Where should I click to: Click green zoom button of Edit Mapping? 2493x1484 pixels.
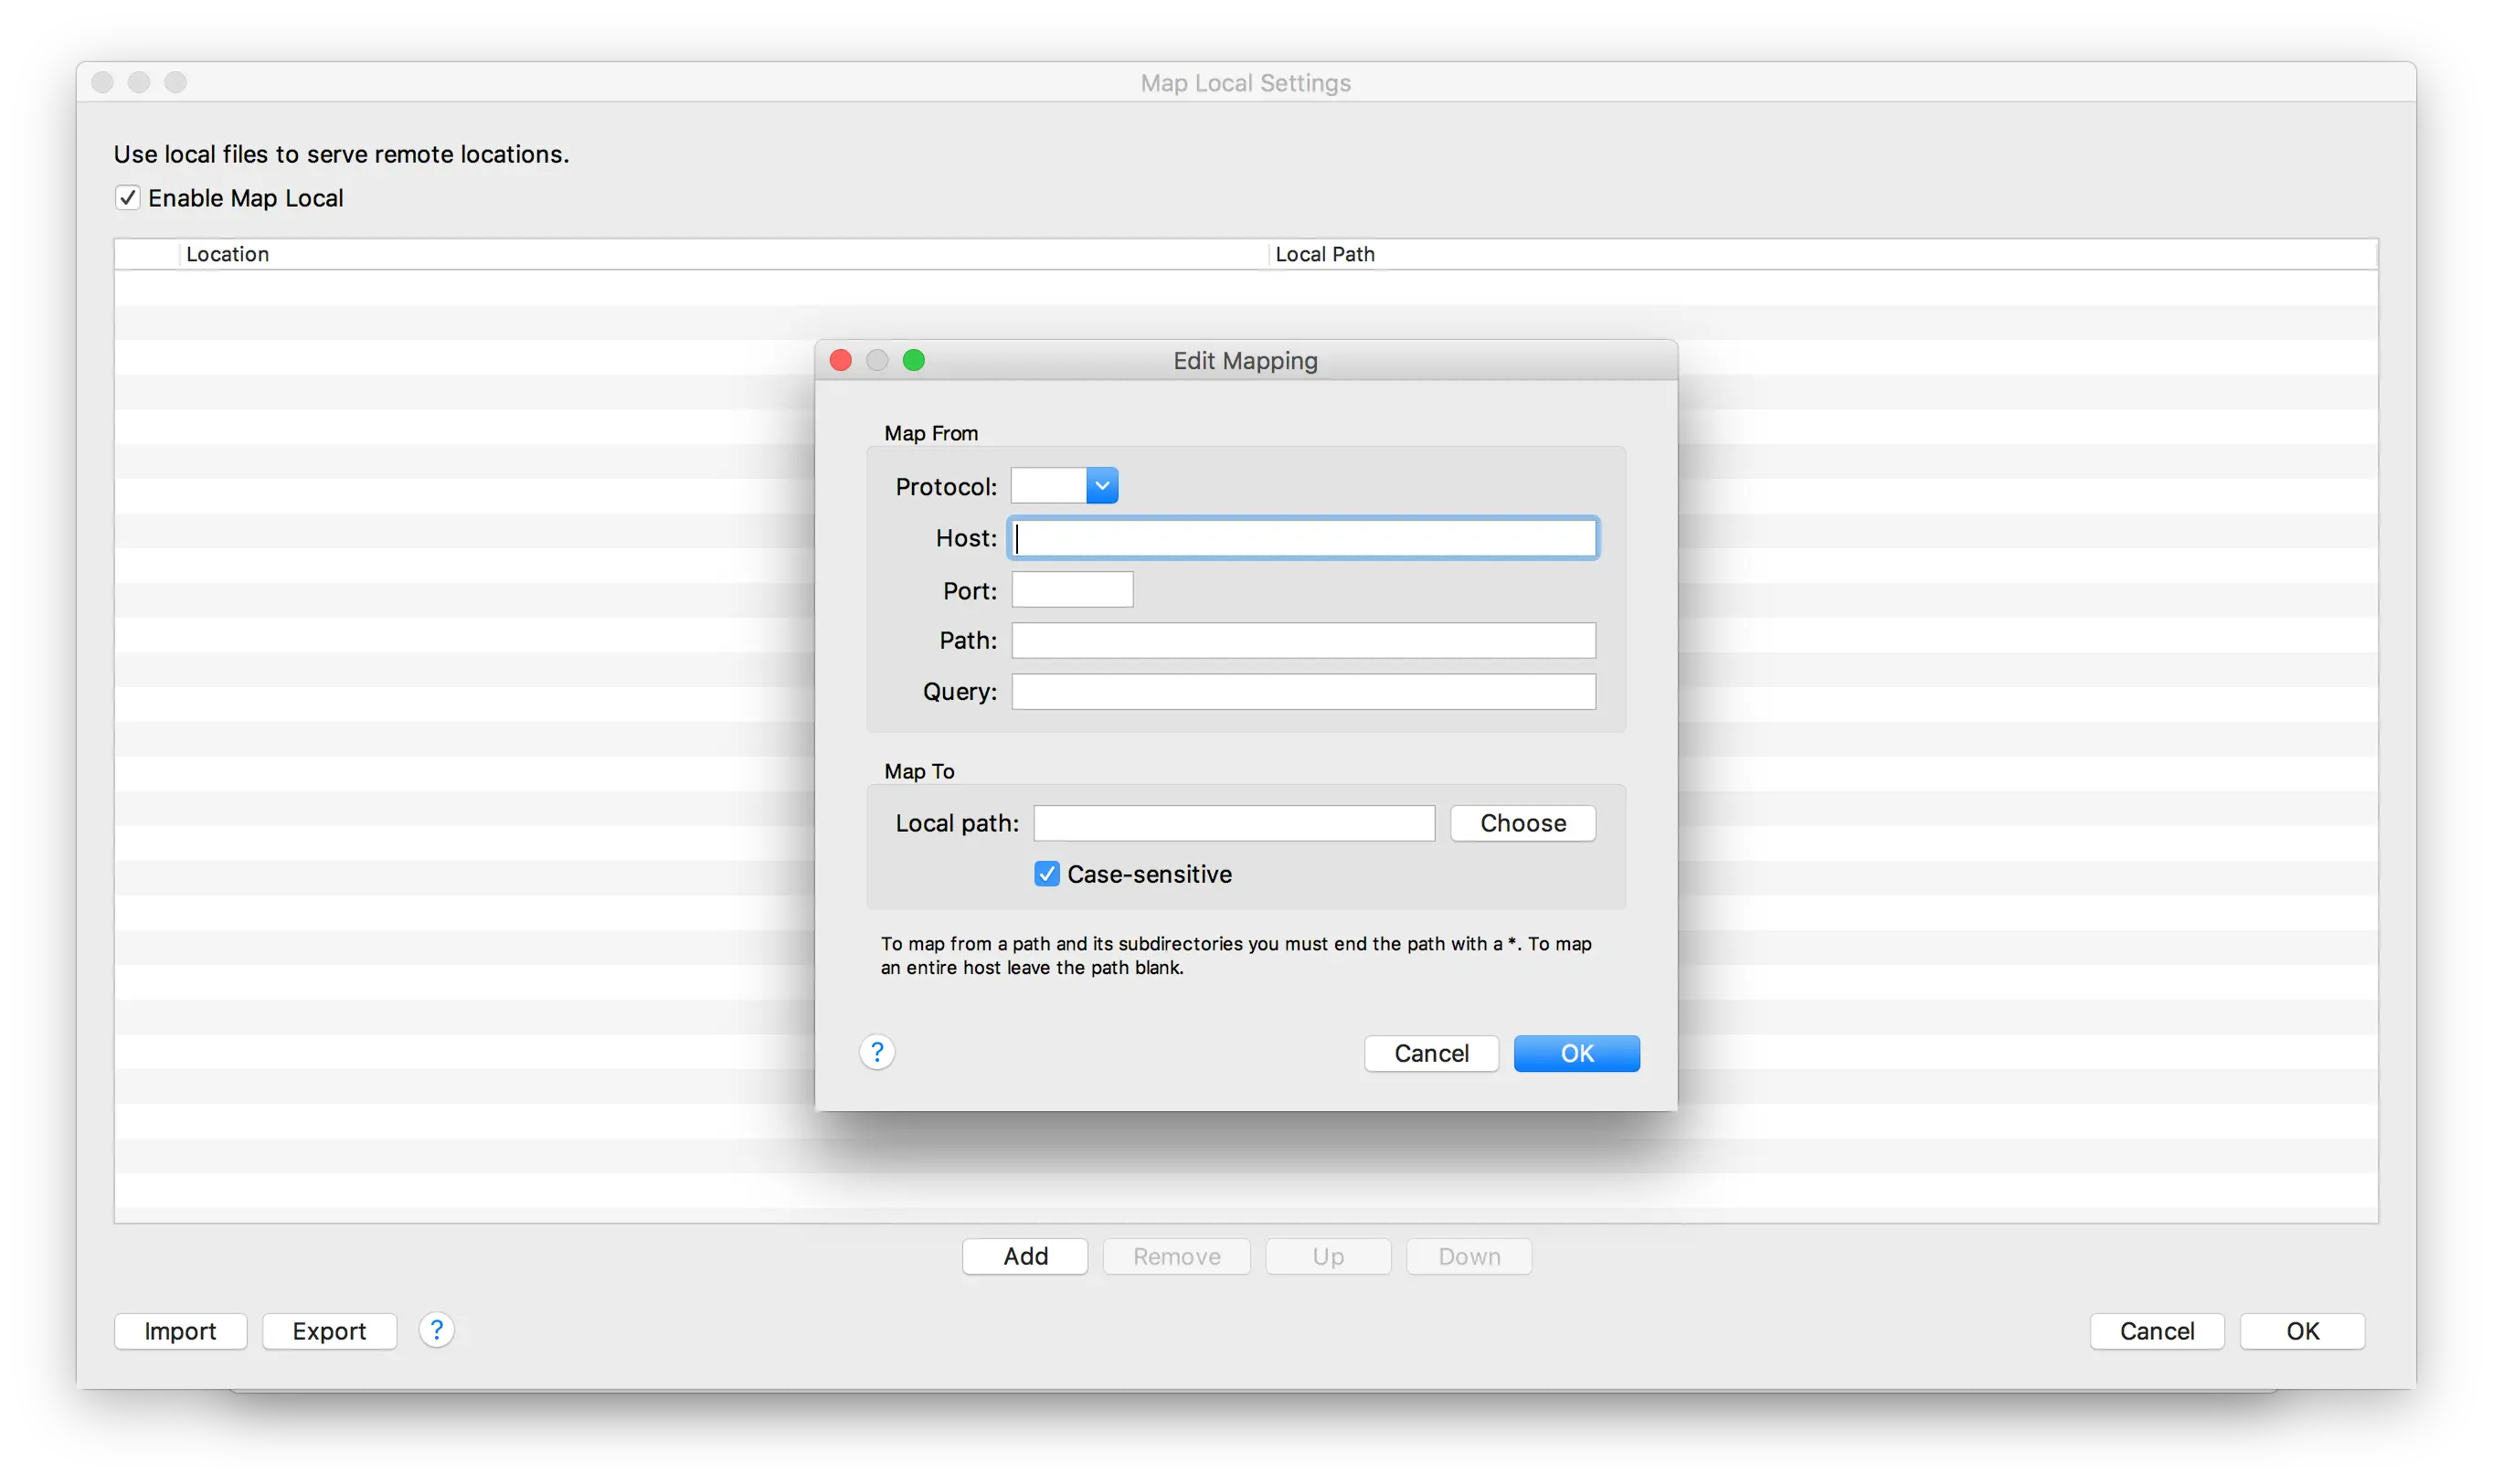click(x=914, y=360)
